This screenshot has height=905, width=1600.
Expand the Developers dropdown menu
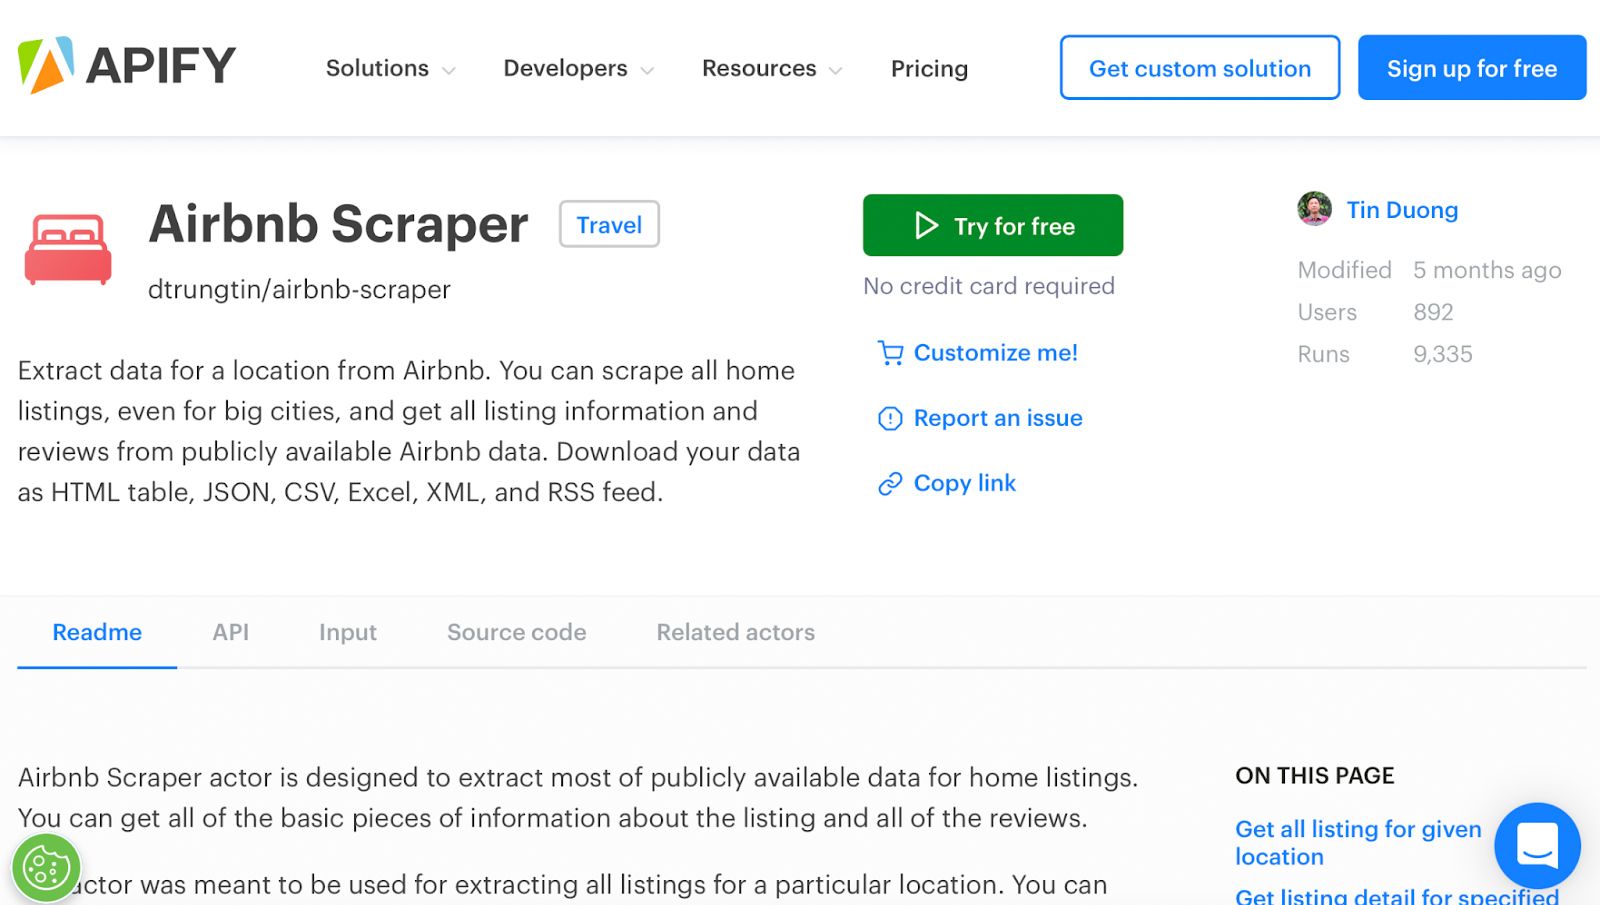coord(578,68)
